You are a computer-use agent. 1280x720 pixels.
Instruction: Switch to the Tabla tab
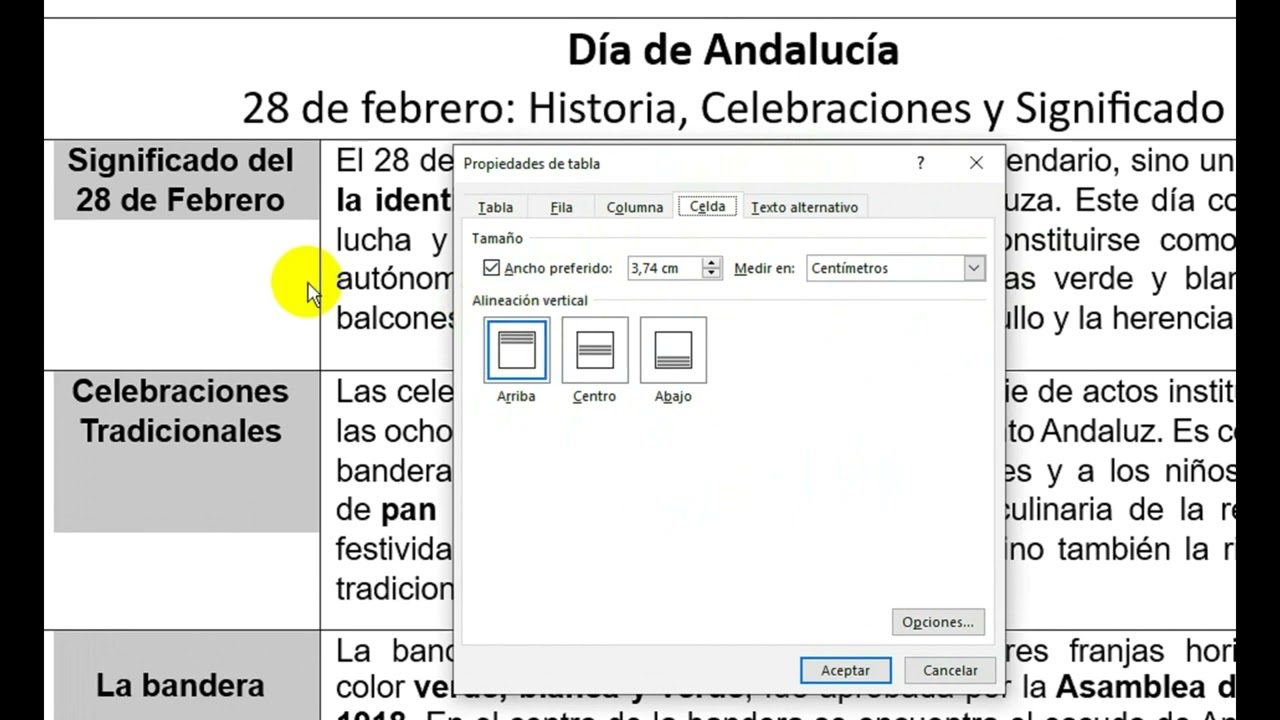point(495,207)
